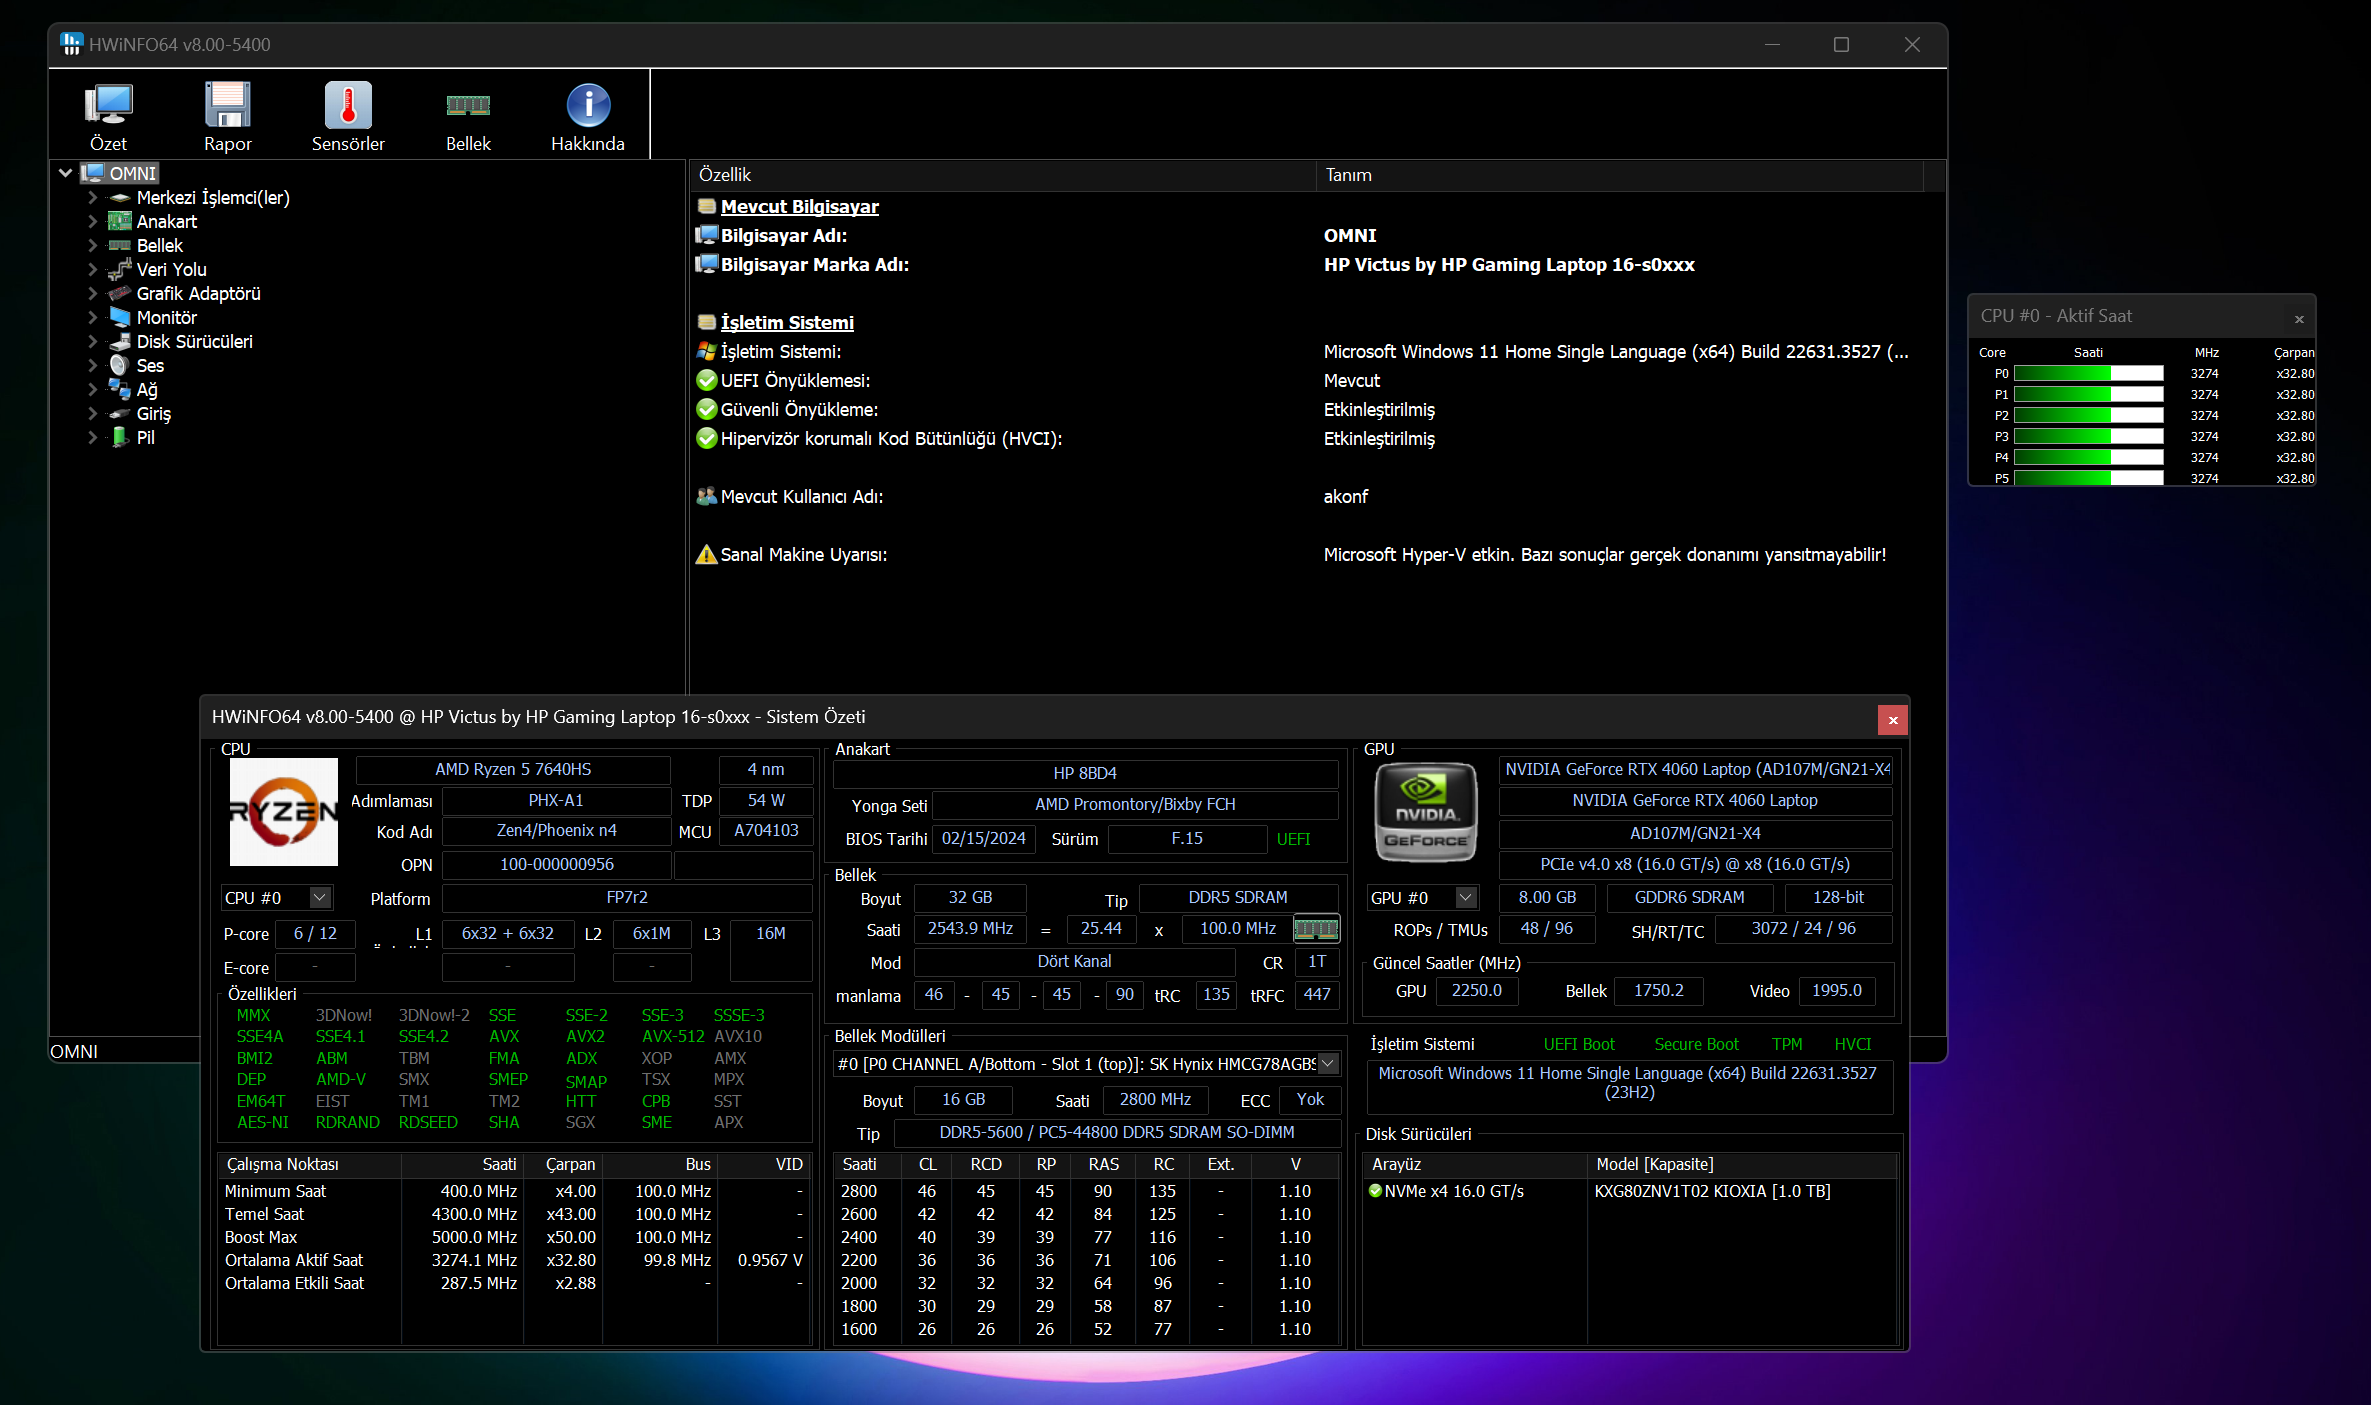Click the Model [Kapasite] column header

[x=1742, y=1164]
